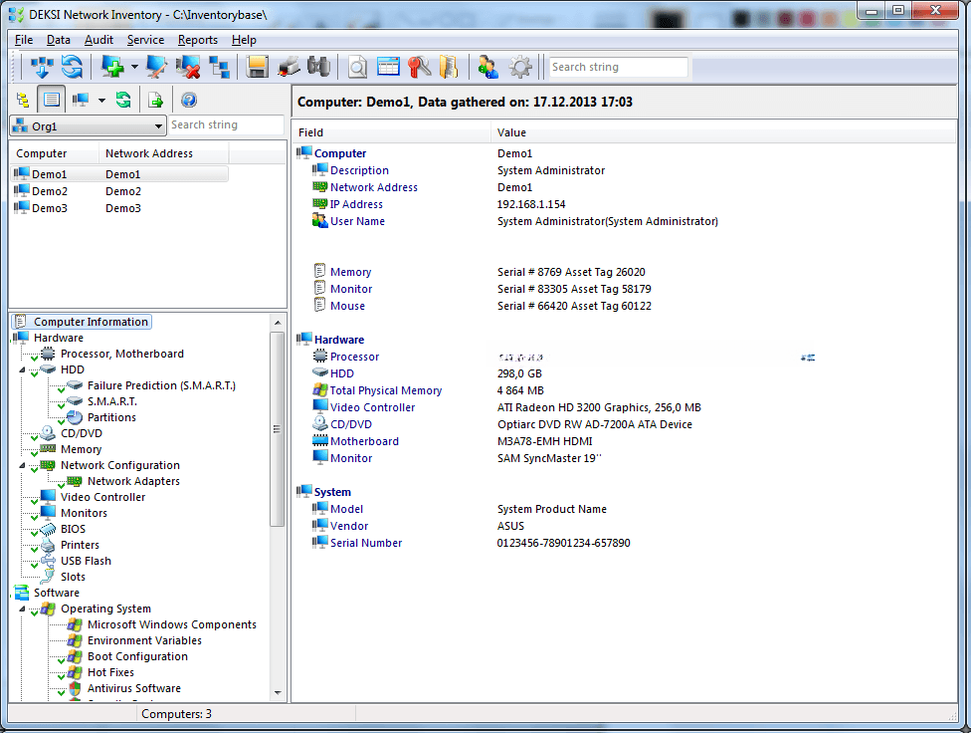971x733 pixels.
Task: Switch to tree view icon in the left toolbar
Action: point(23,100)
